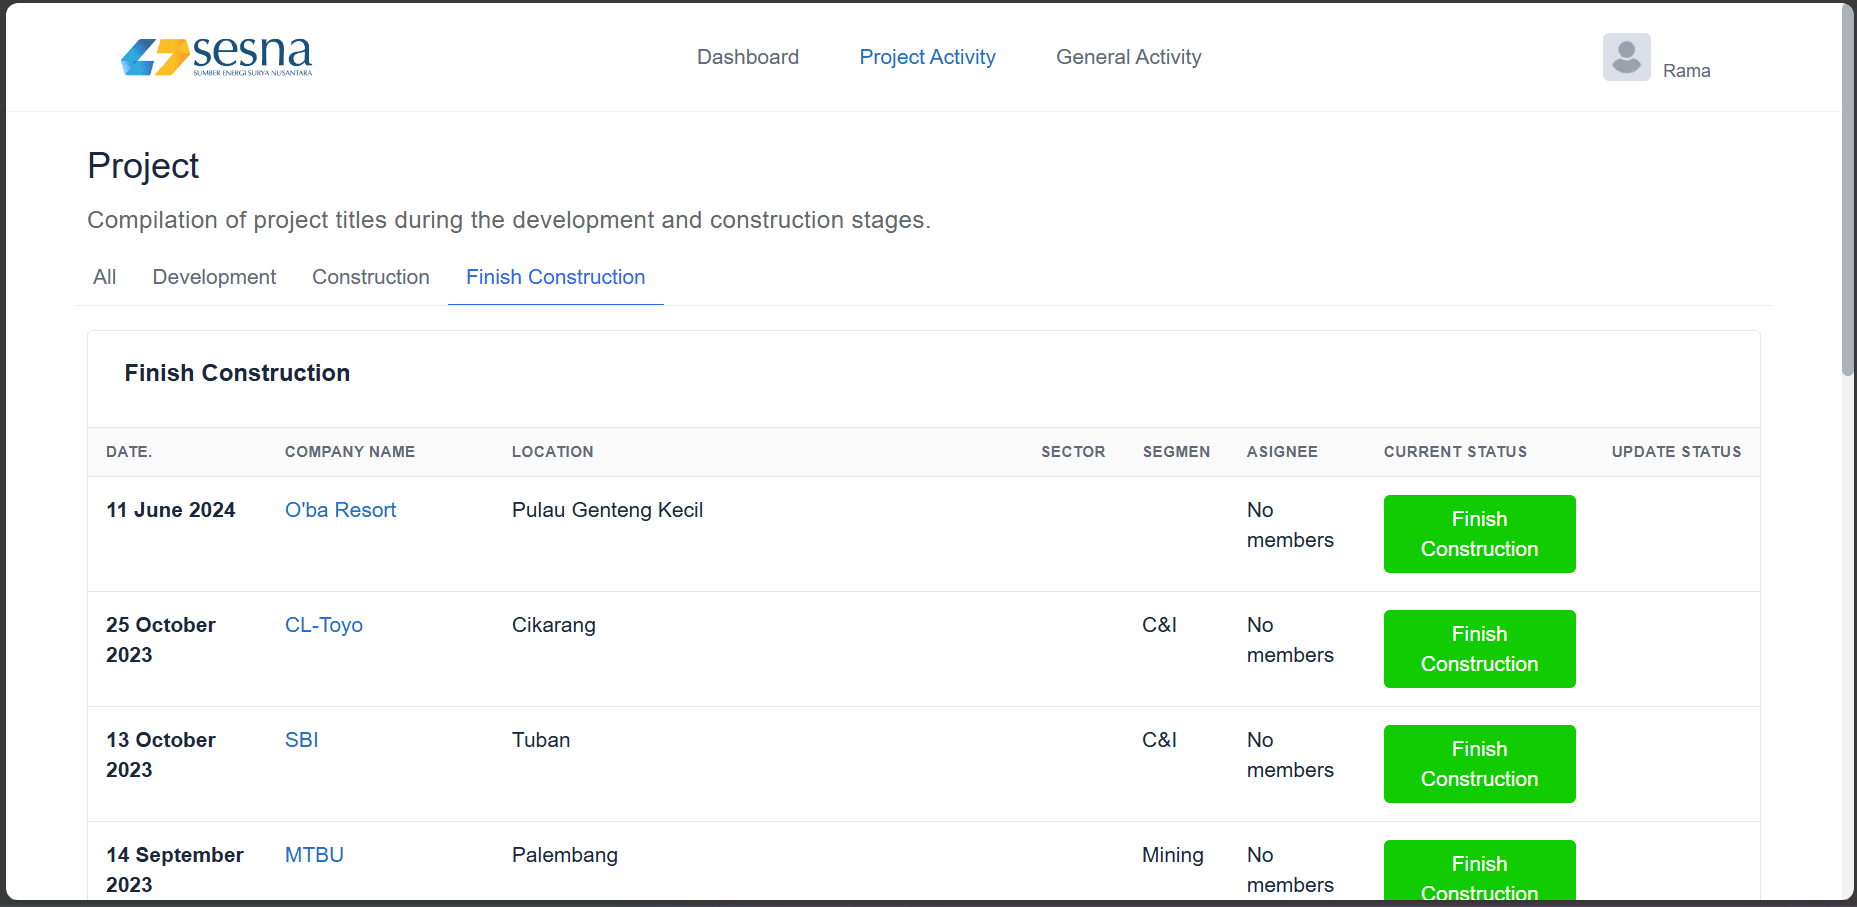
Task: Click the Cikarang location cell
Action: 554,625
